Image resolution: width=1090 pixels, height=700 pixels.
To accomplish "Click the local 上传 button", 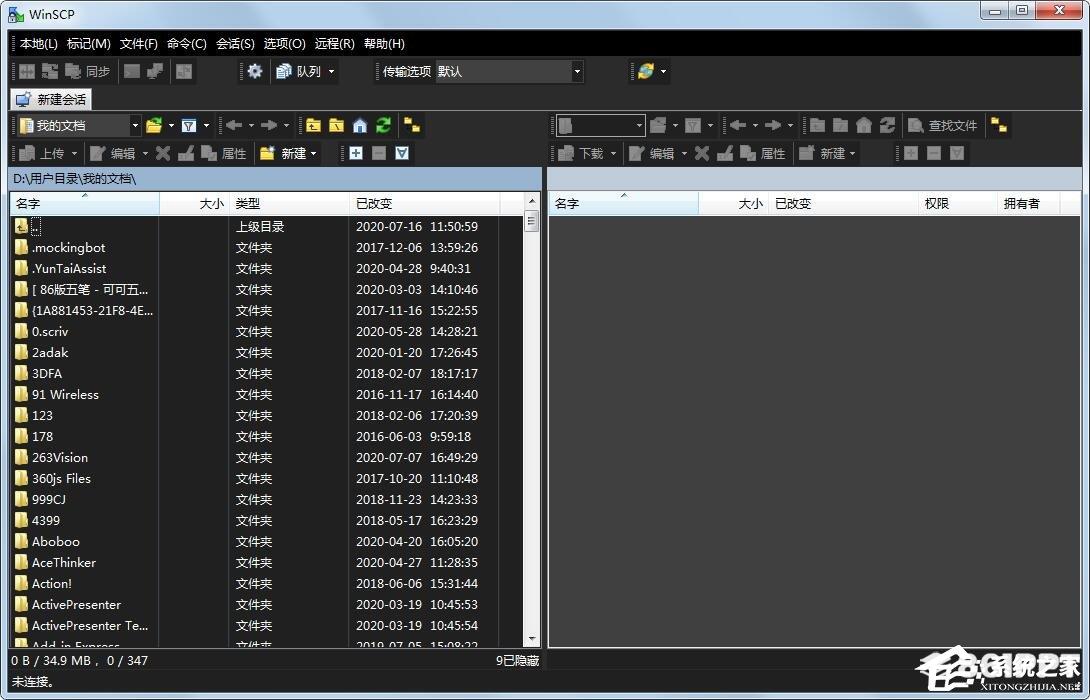I will (43, 153).
